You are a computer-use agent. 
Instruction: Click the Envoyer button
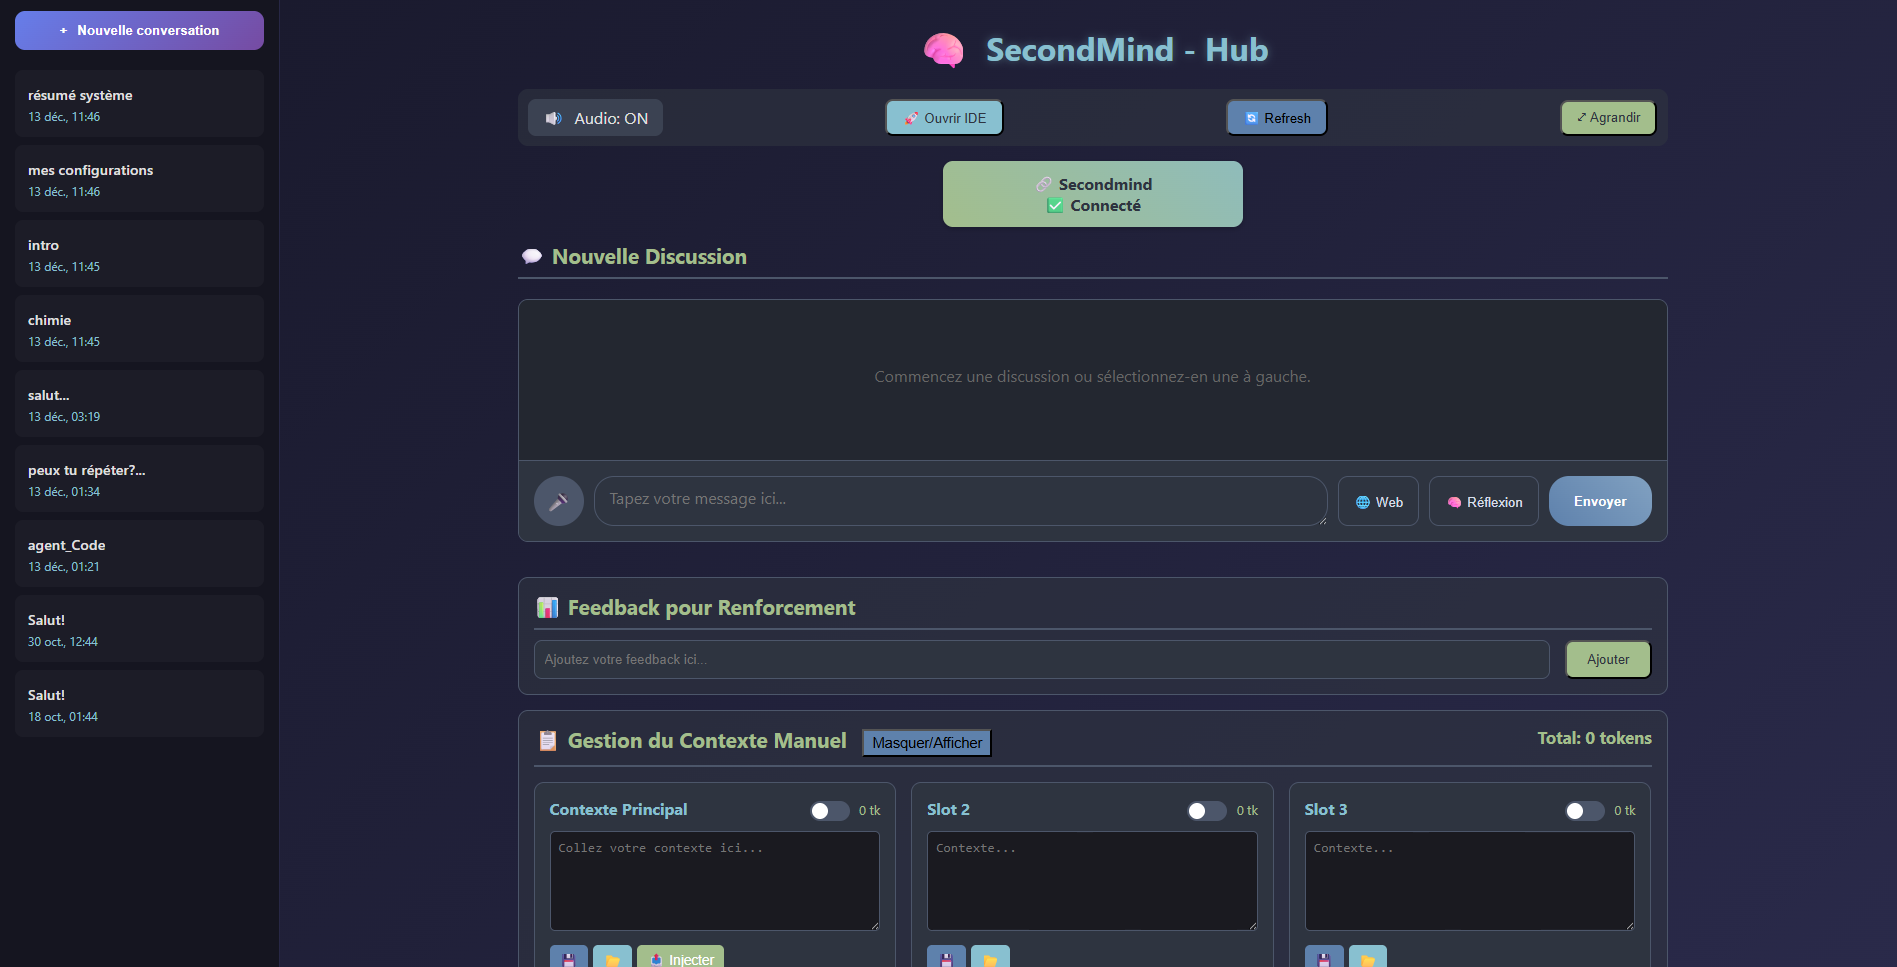(x=1599, y=501)
